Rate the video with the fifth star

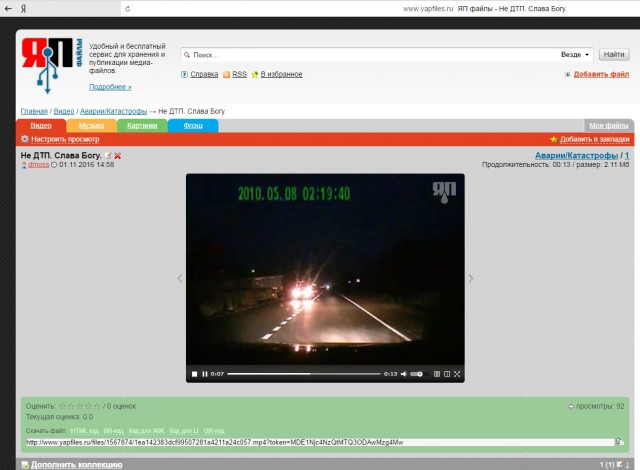[x=97, y=406]
